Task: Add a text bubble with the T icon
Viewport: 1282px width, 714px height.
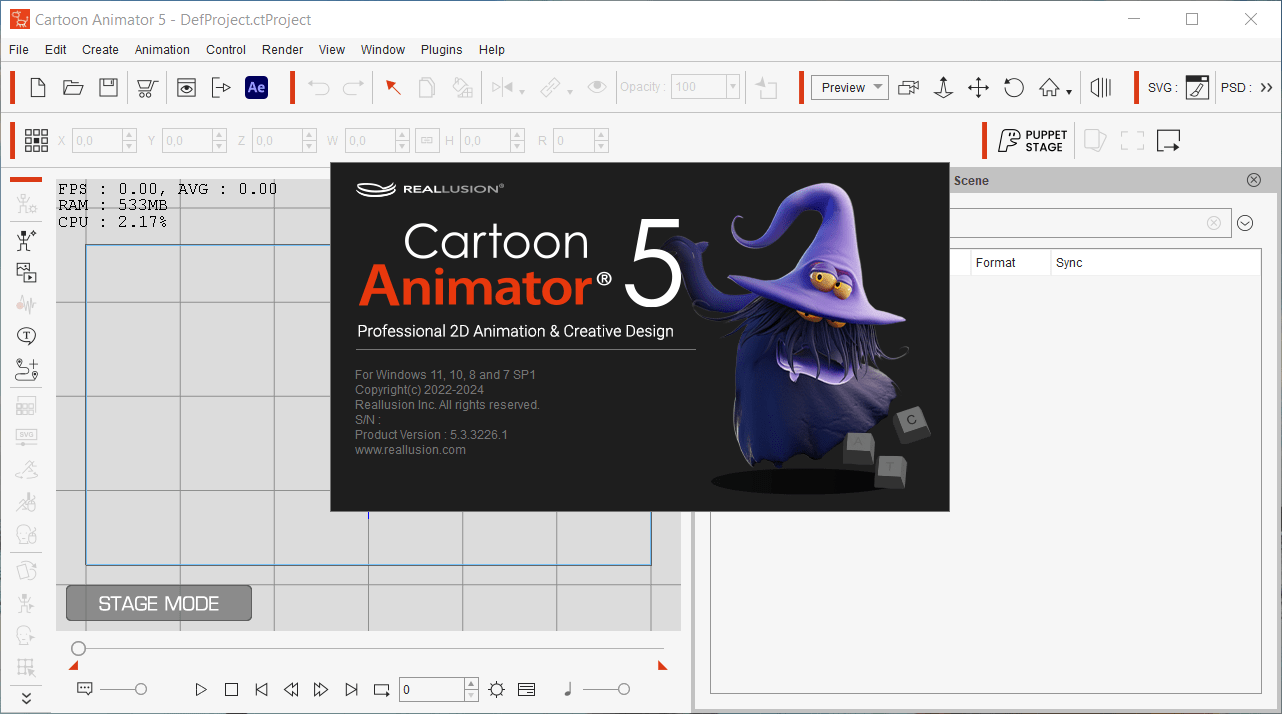Action: [x=26, y=336]
